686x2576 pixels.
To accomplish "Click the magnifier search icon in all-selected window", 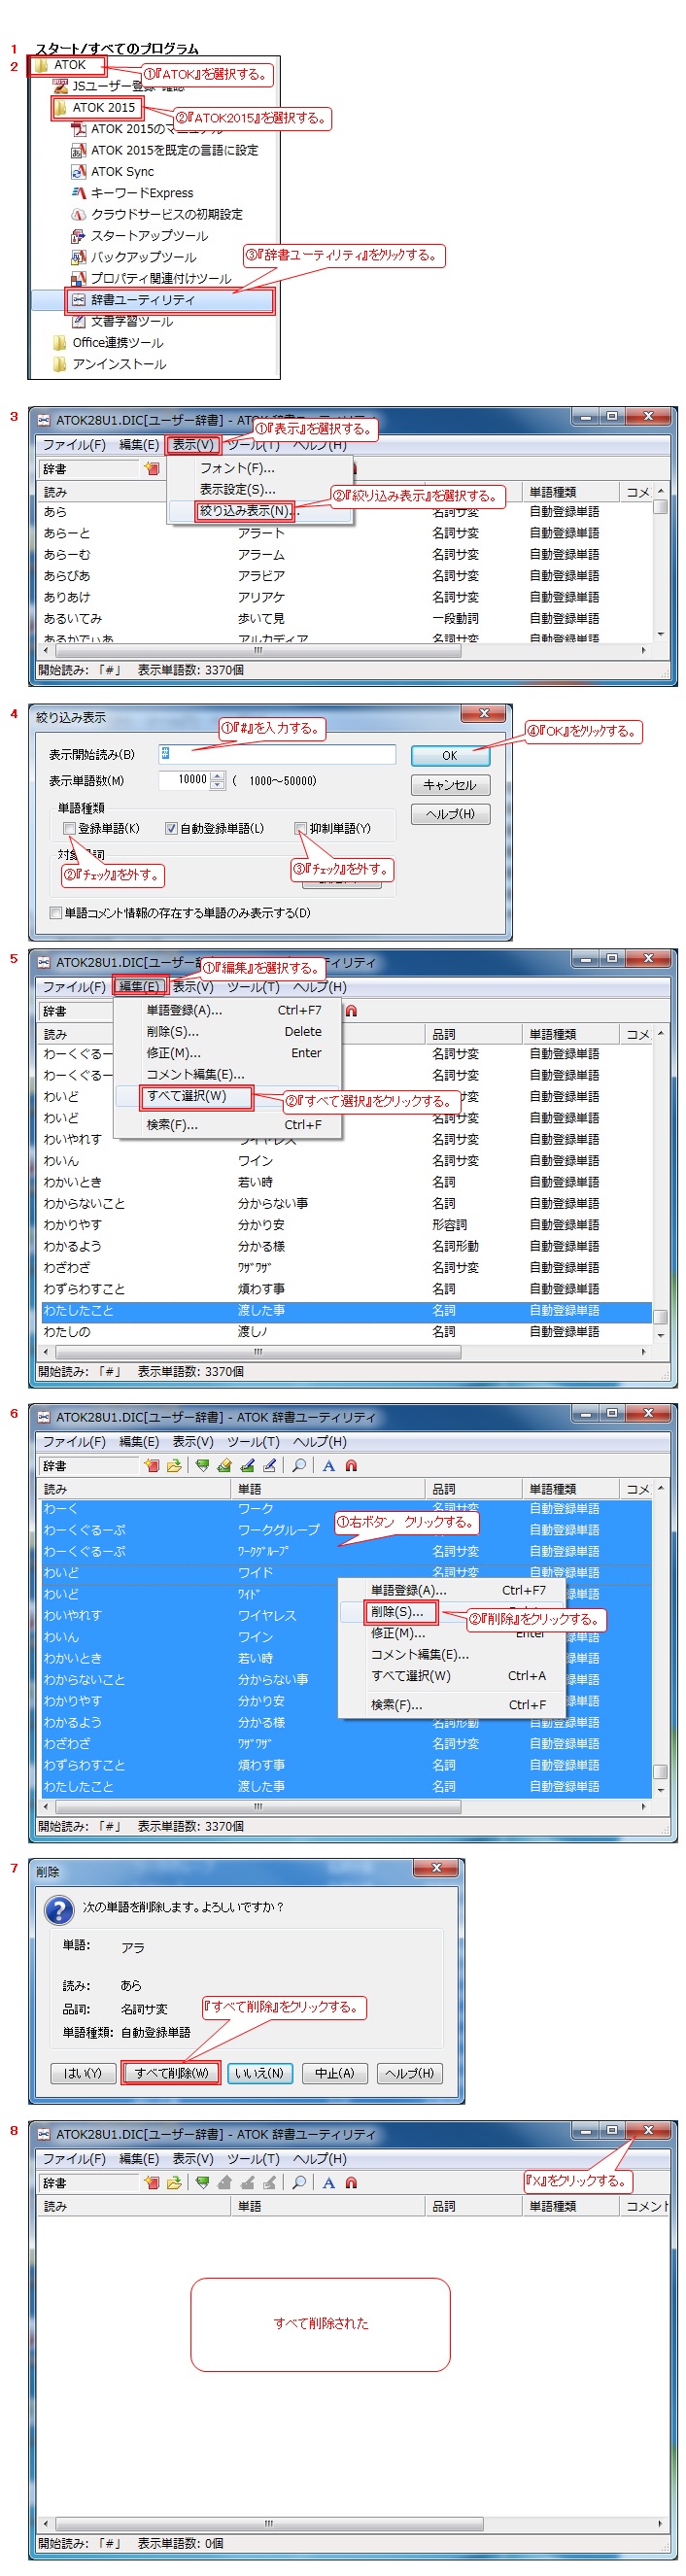I will [x=299, y=1466].
